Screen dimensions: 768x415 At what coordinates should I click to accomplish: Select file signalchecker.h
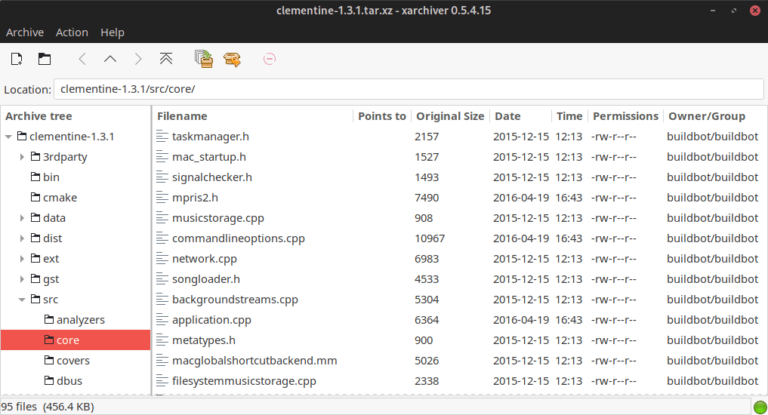[212, 177]
